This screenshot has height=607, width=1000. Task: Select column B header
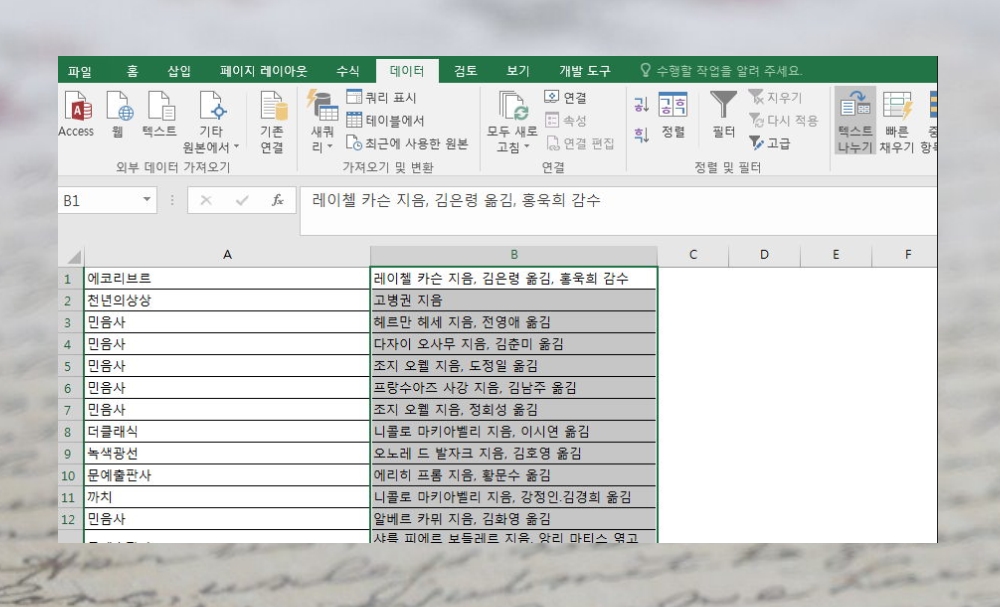coord(514,255)
